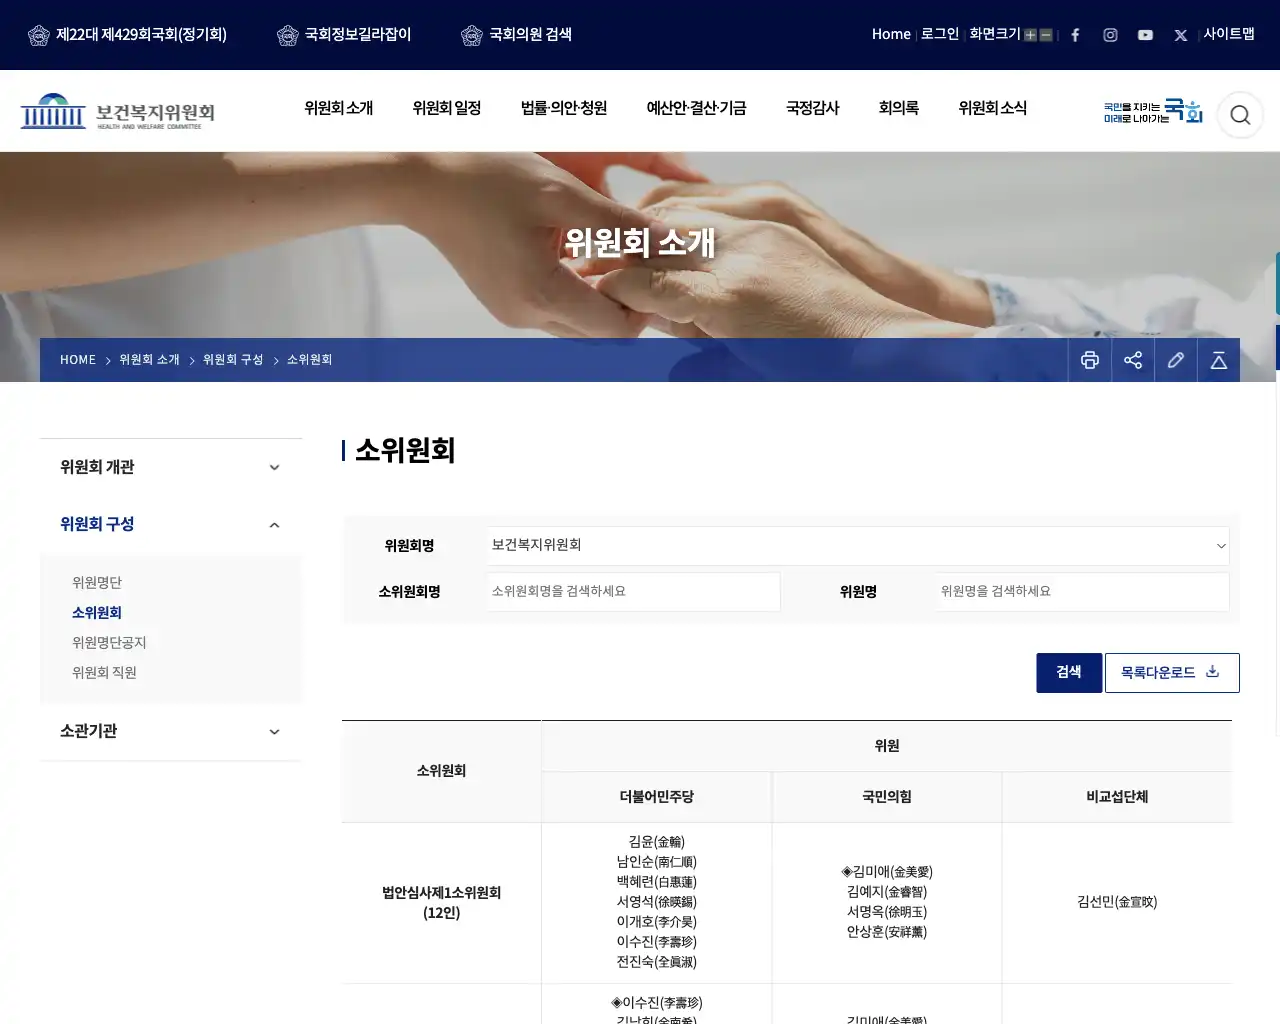1280x1024 pixels.
Task: Open the 위원회 소개 main menu
Action: pos(339,108)
